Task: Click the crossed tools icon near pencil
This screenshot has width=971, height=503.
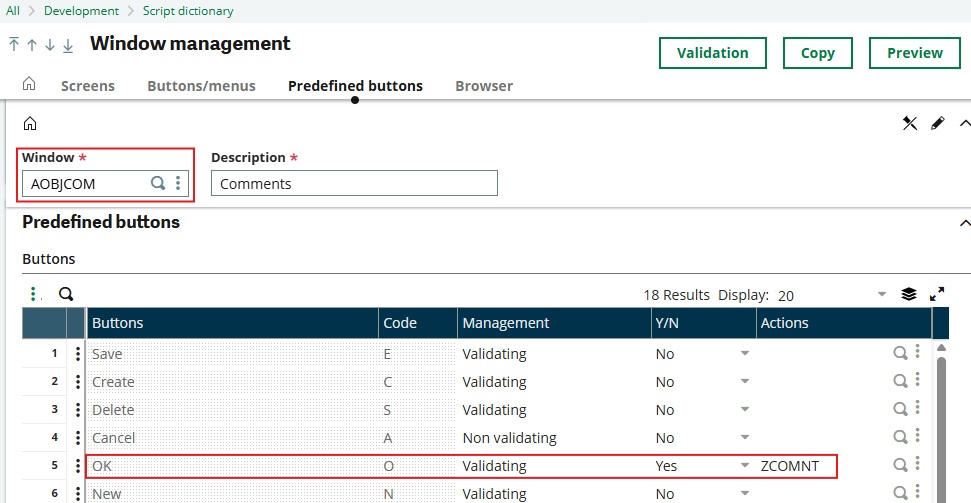Action: point(910,123)
